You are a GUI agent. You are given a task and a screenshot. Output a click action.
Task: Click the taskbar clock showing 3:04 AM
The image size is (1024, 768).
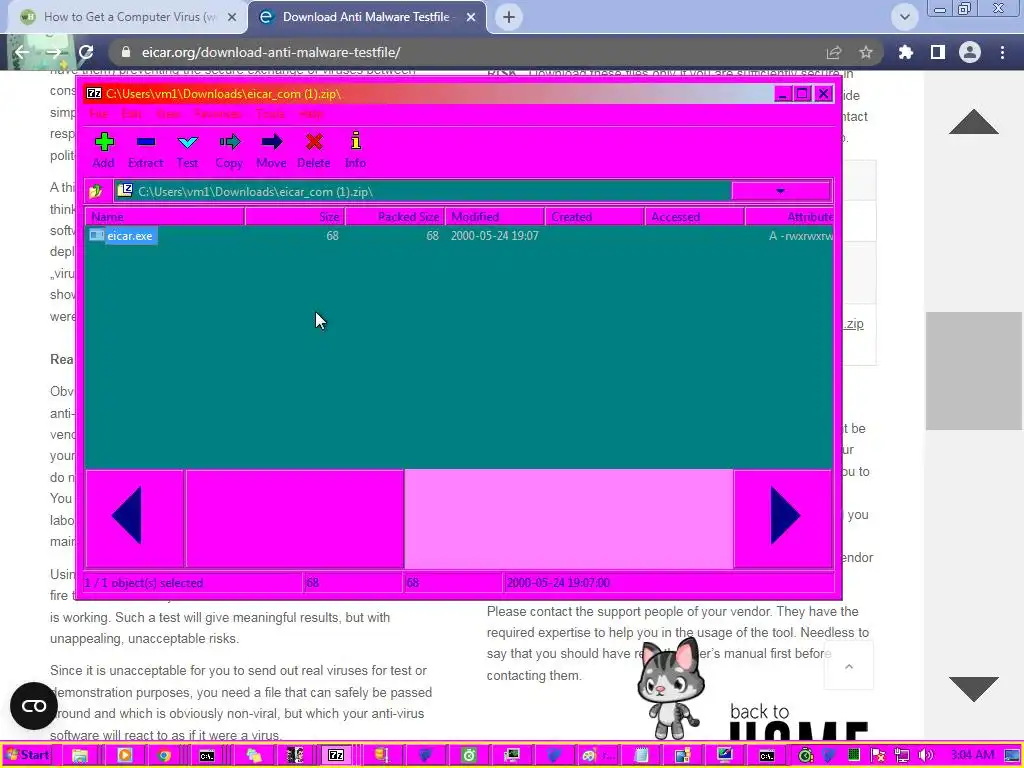click(x=972, y=755)
